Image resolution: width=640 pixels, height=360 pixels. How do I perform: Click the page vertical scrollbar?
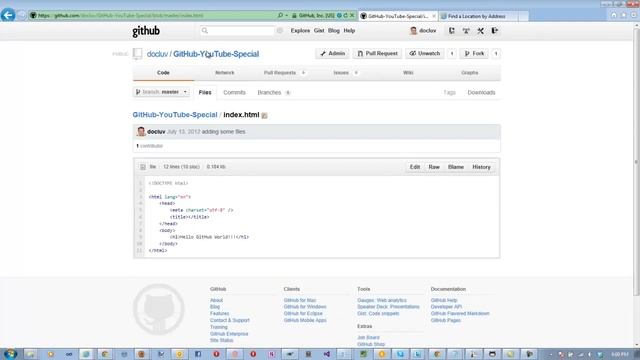click(636, 163)
